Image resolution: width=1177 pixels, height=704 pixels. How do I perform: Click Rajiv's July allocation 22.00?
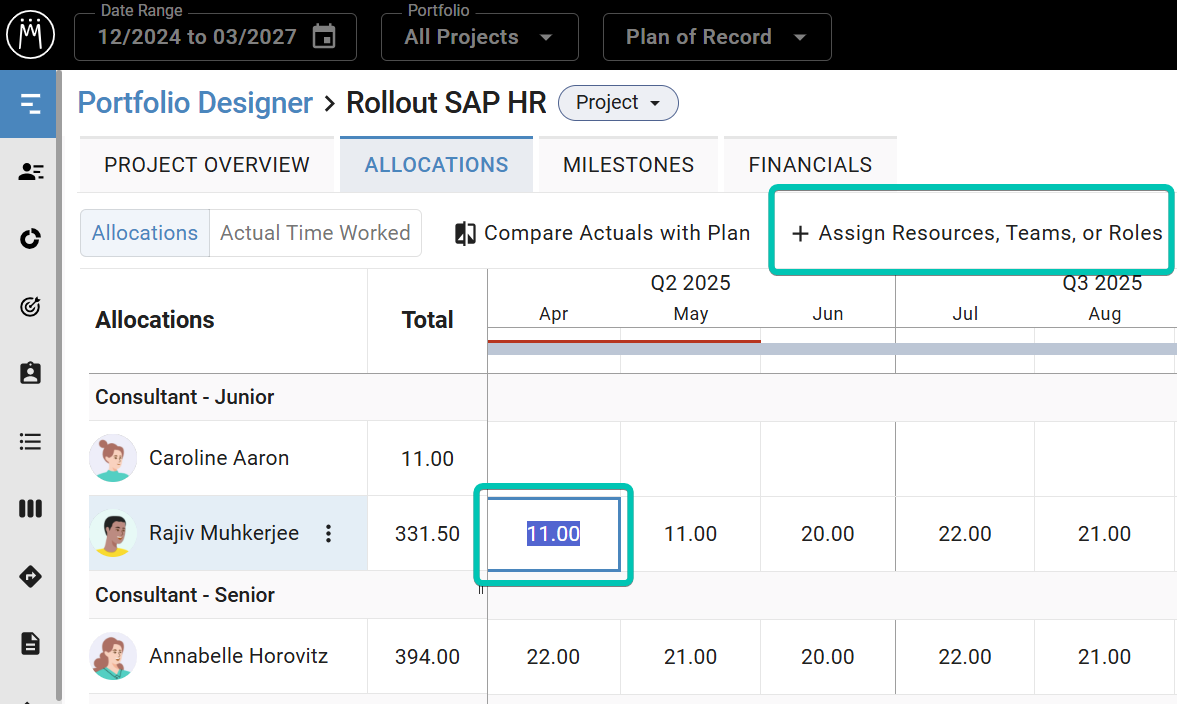[x=965, y=534]
